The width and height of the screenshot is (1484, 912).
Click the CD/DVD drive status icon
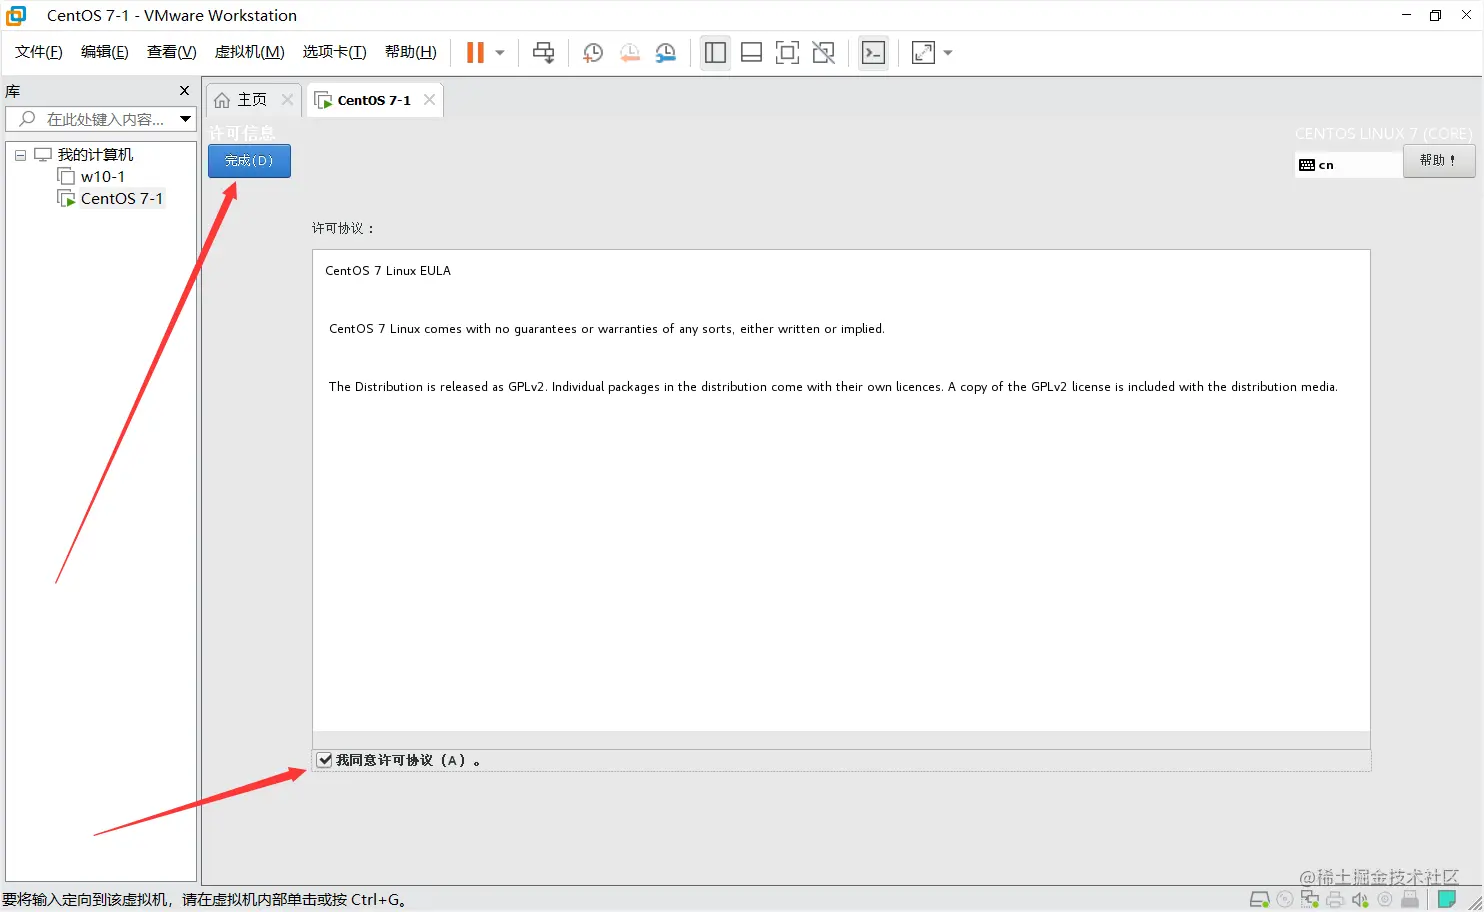(1285, 900)
